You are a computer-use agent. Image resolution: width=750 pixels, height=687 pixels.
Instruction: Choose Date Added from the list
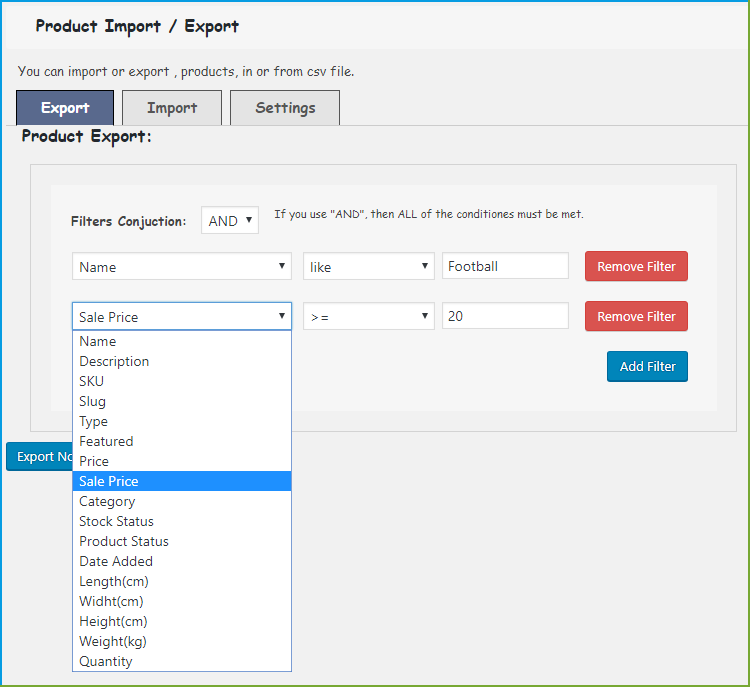[x=115, y=561]
